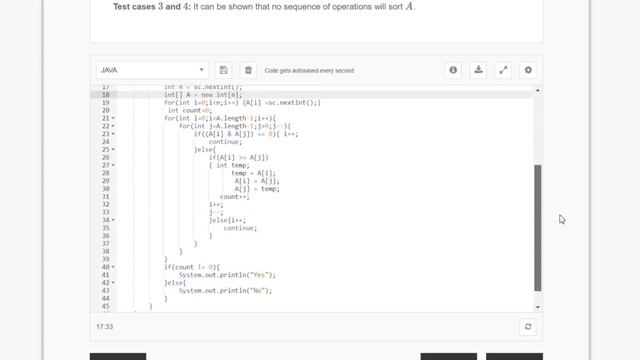Open the editor settings gear
The width and height of the screenshot is (640, 360).
pyautogui.click(x=528, y=70)
